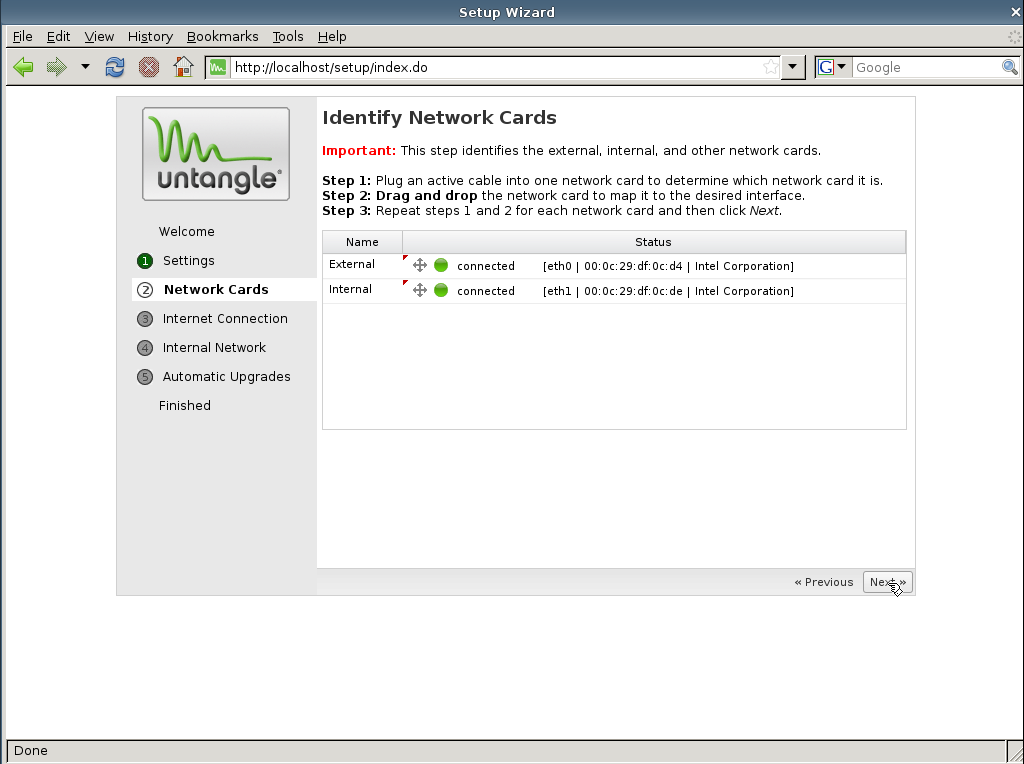Click the green status light for eth1
This screenshot has height=764, width=1024.
tap(441, 290)
